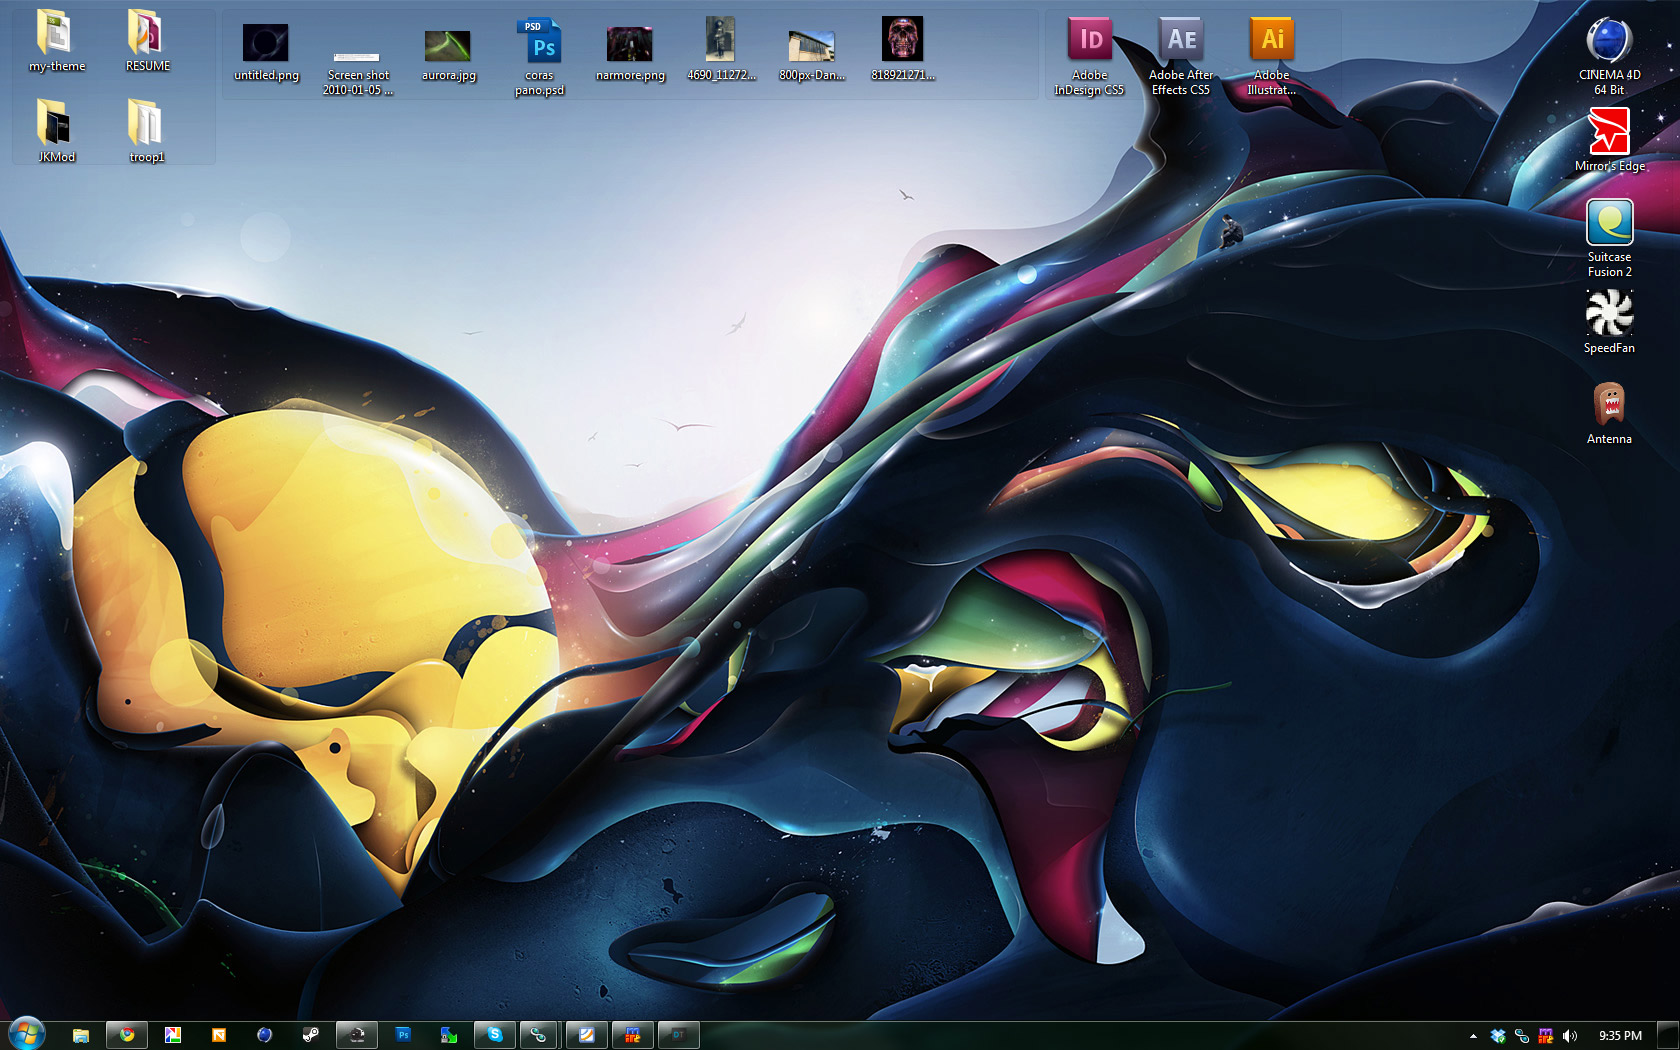Click the Windows Start orb button
The width and height of the screenshot is (1680, 1050).
click(26, 1034)
